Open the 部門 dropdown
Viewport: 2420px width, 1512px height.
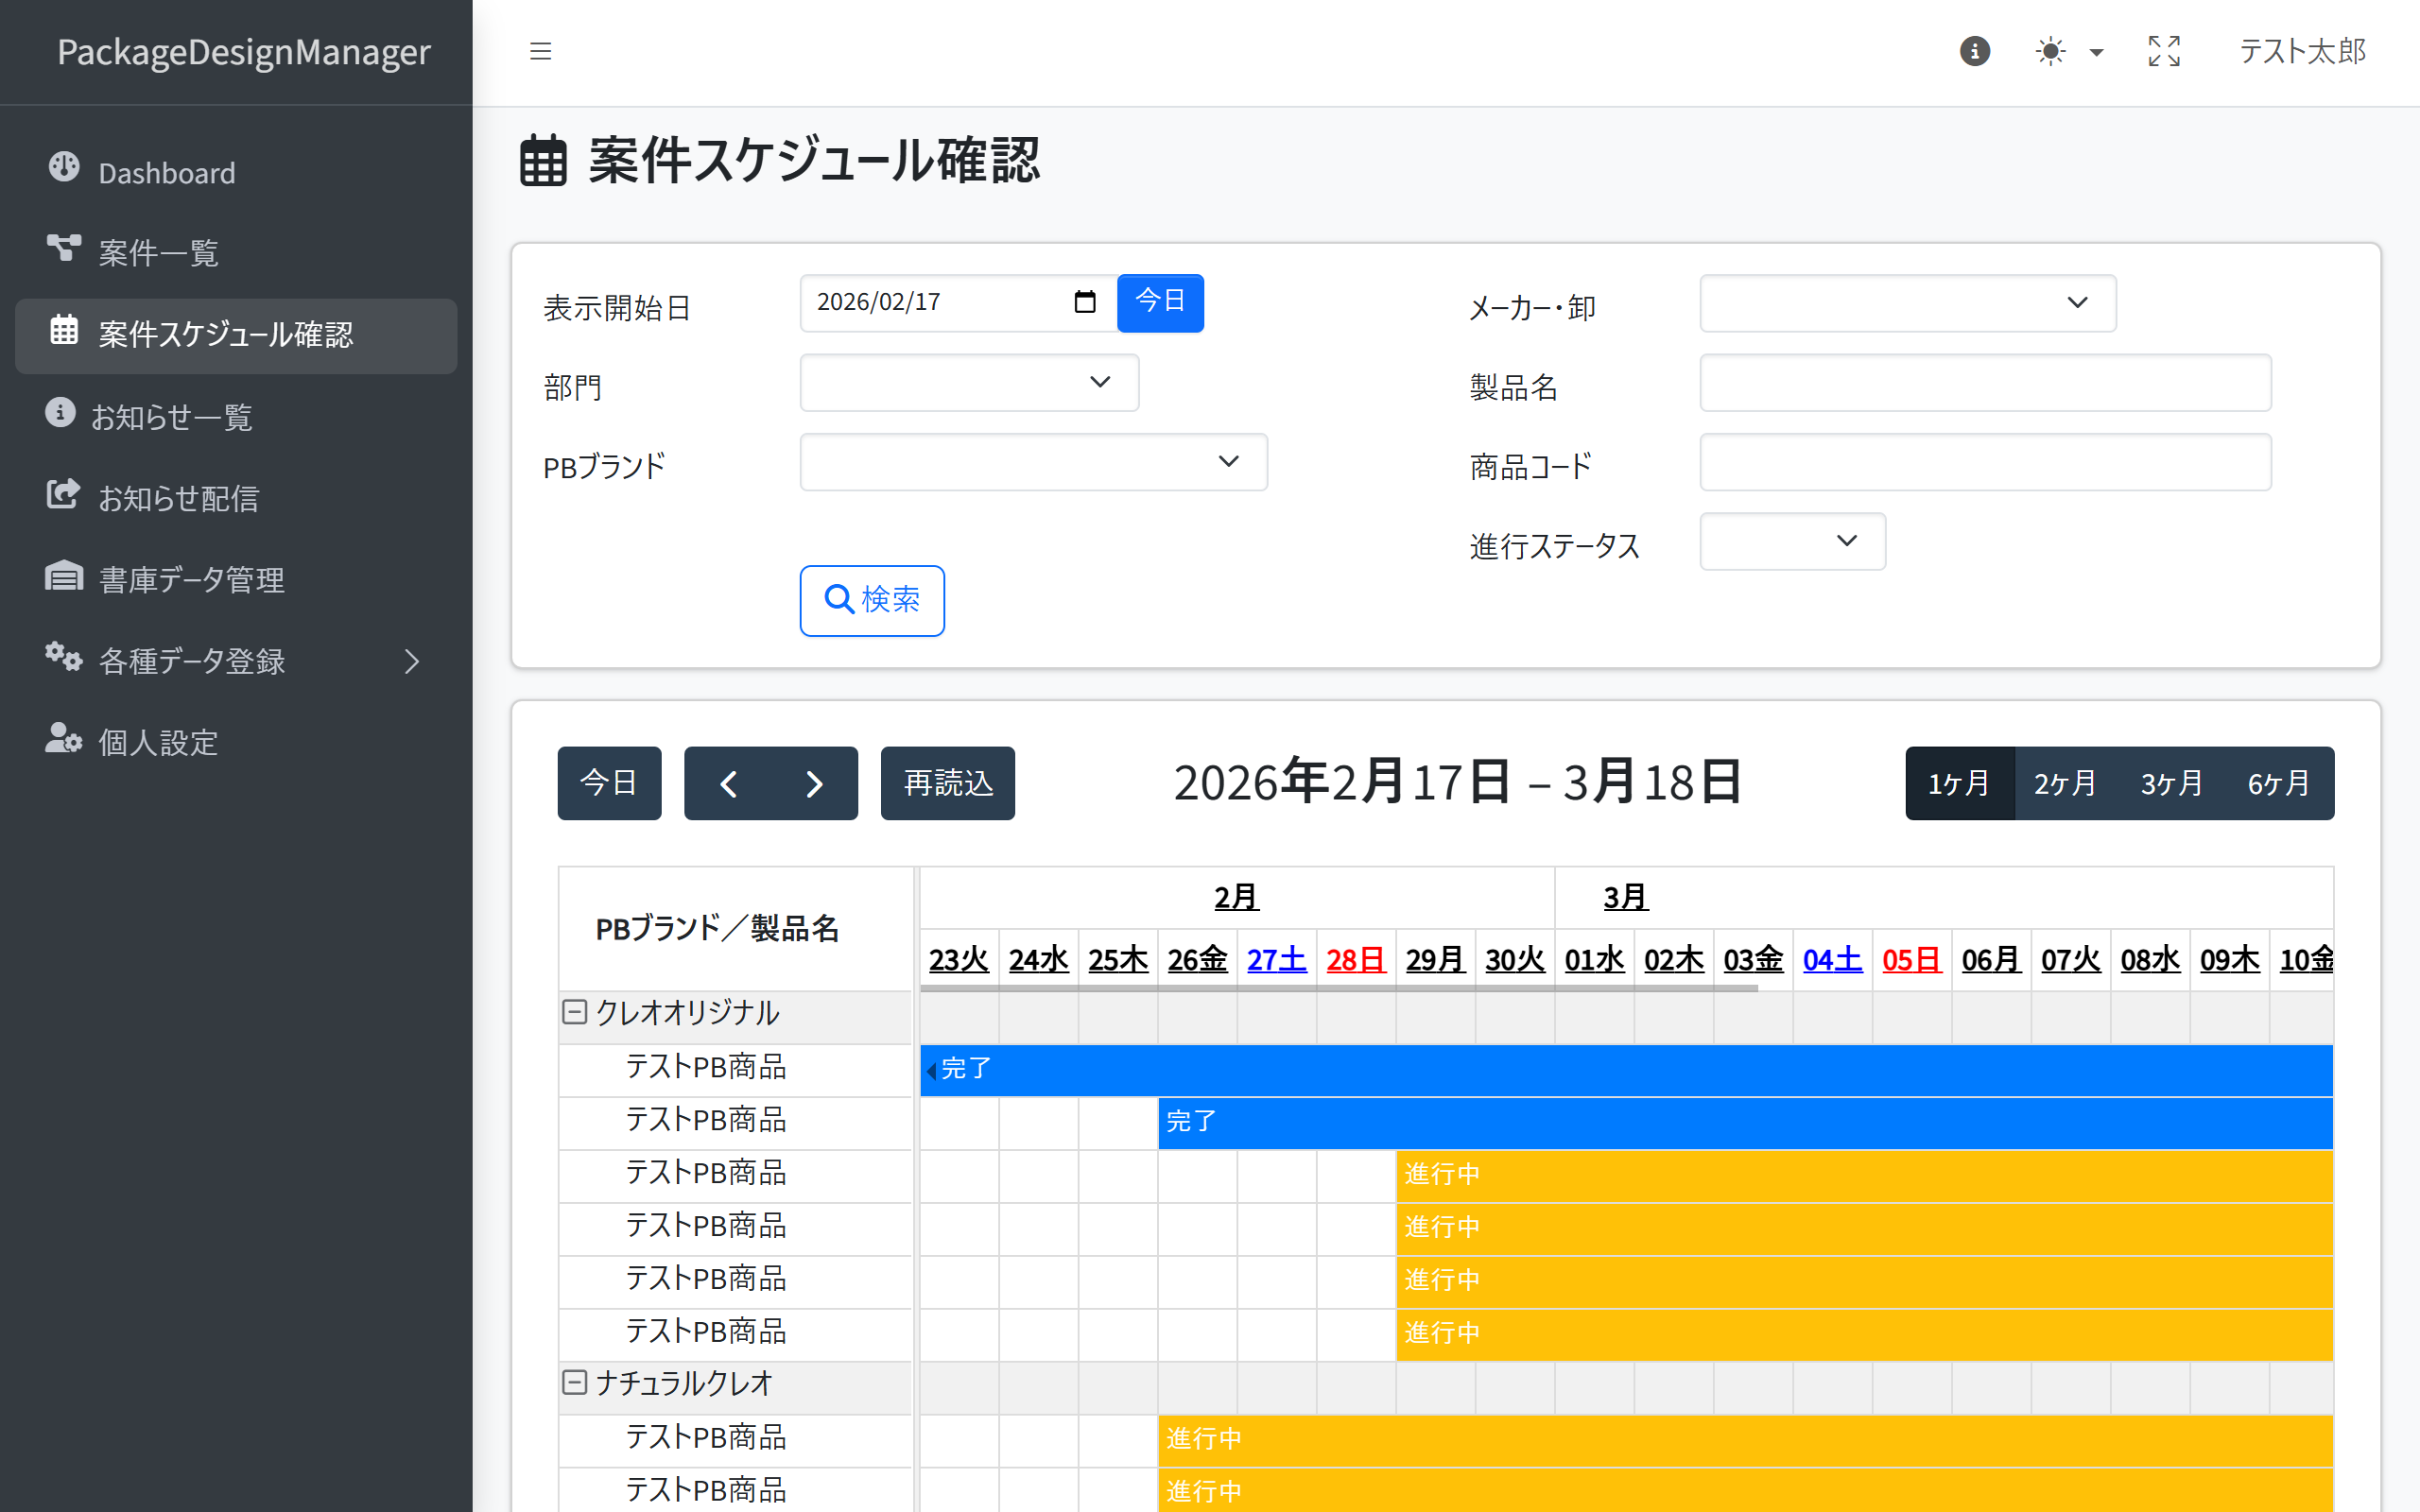(x=968, y=382)
